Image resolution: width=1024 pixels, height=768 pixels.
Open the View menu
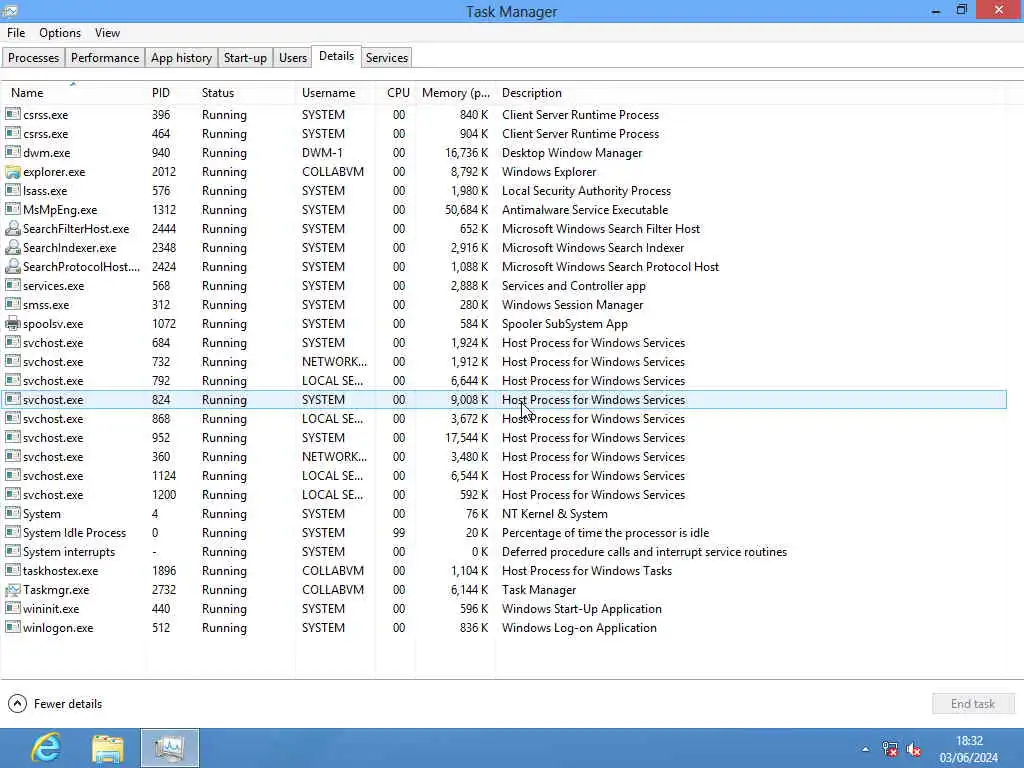pyautogui.click(x=107, y=33)
